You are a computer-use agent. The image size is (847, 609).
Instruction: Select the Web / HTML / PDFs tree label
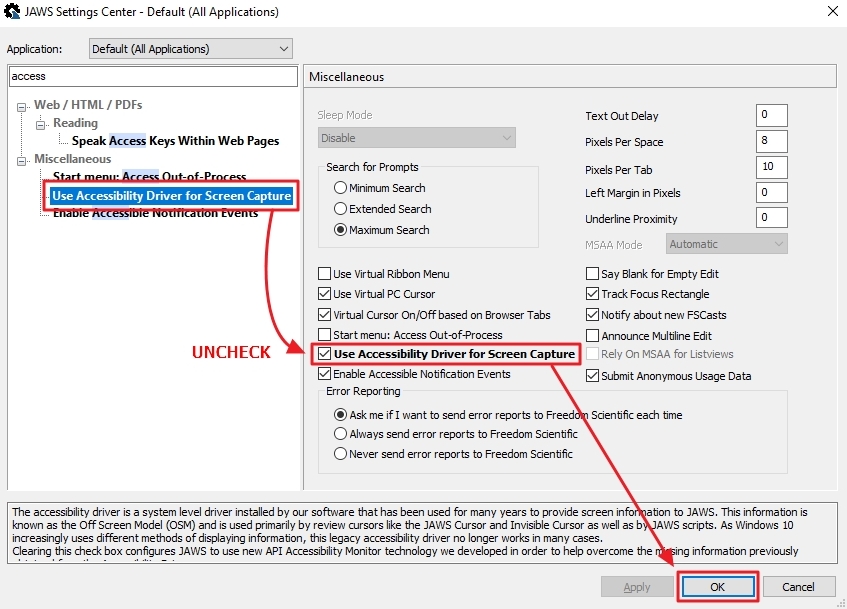(x=88, y=105)
